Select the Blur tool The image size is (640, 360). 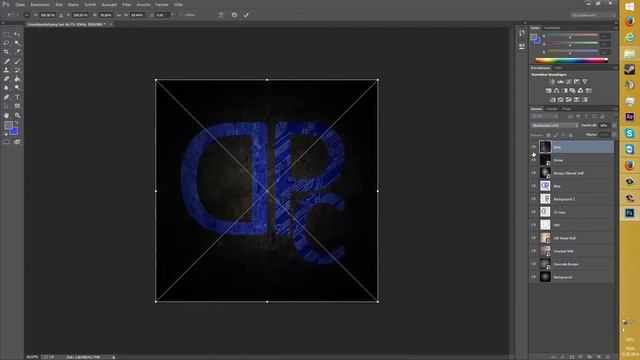pos(6,88)
